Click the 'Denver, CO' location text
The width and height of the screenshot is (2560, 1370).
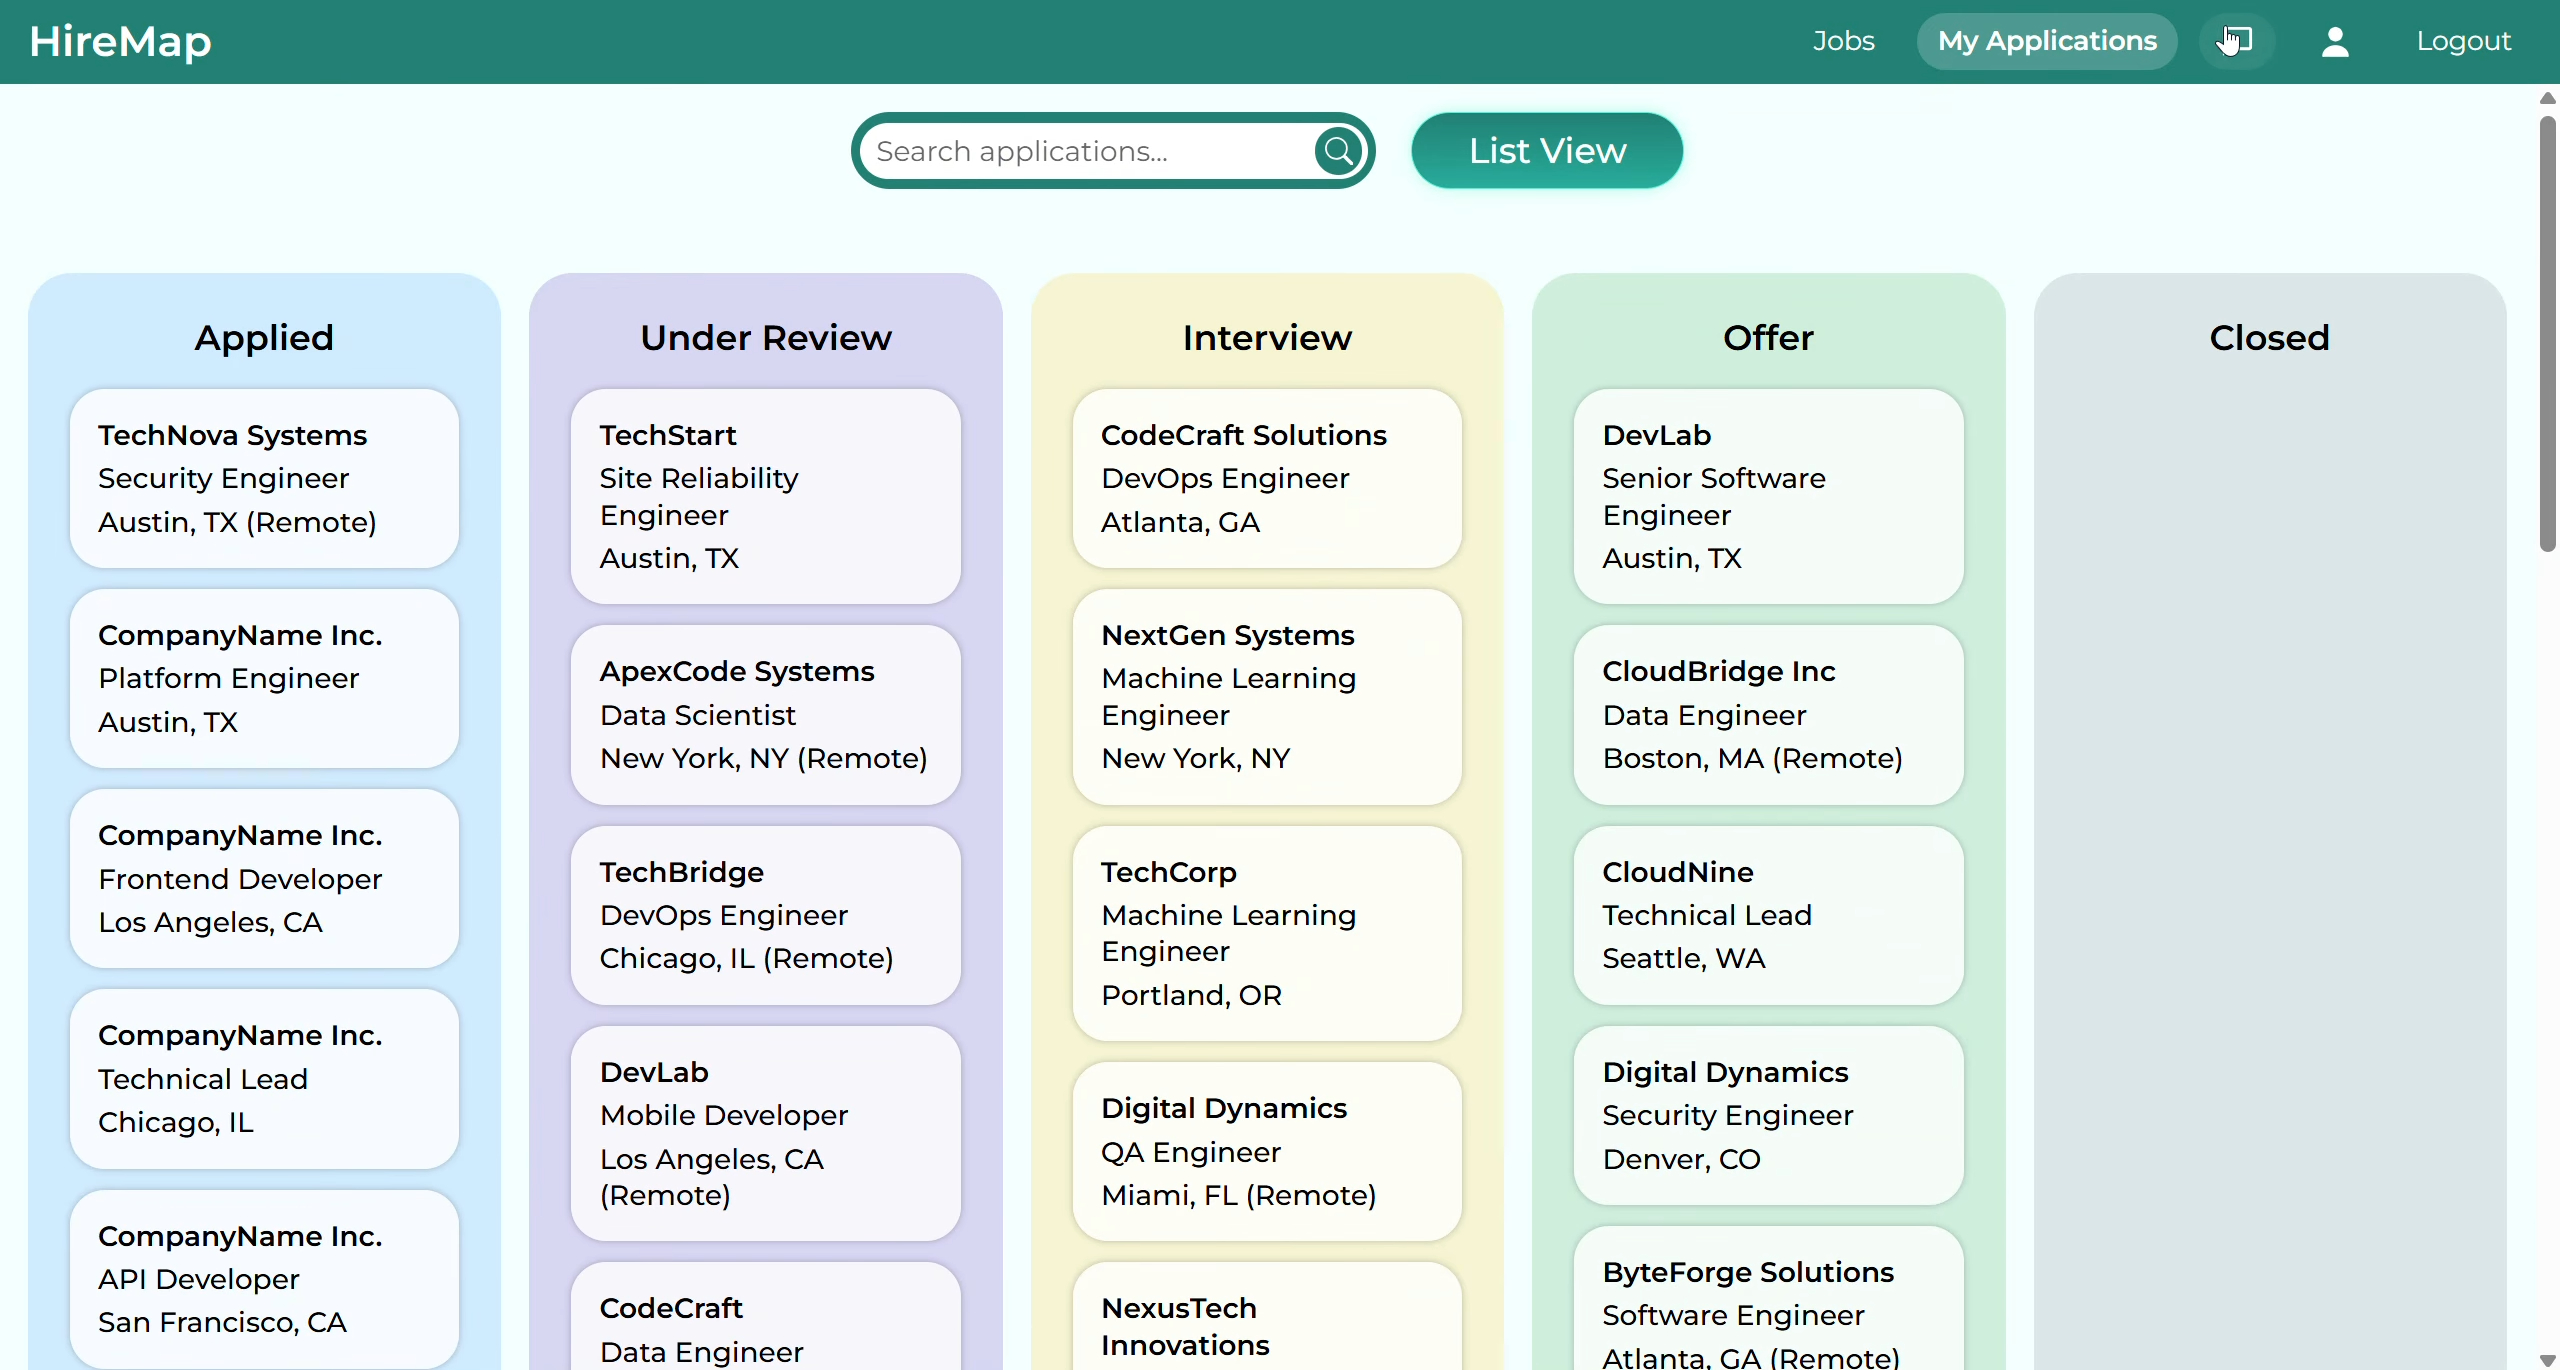click(x=1682, y=1159)
